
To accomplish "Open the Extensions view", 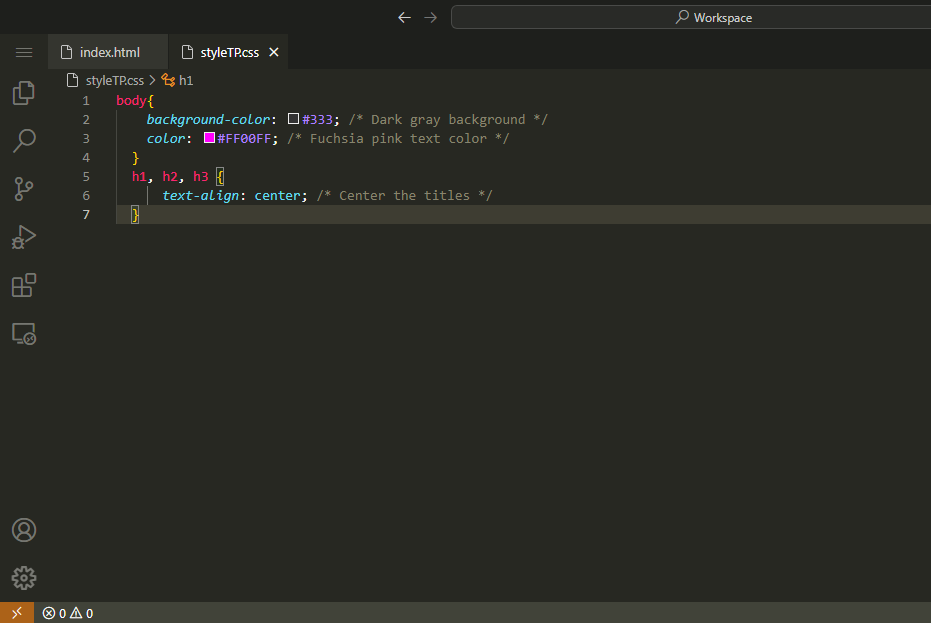I will 24,285.
